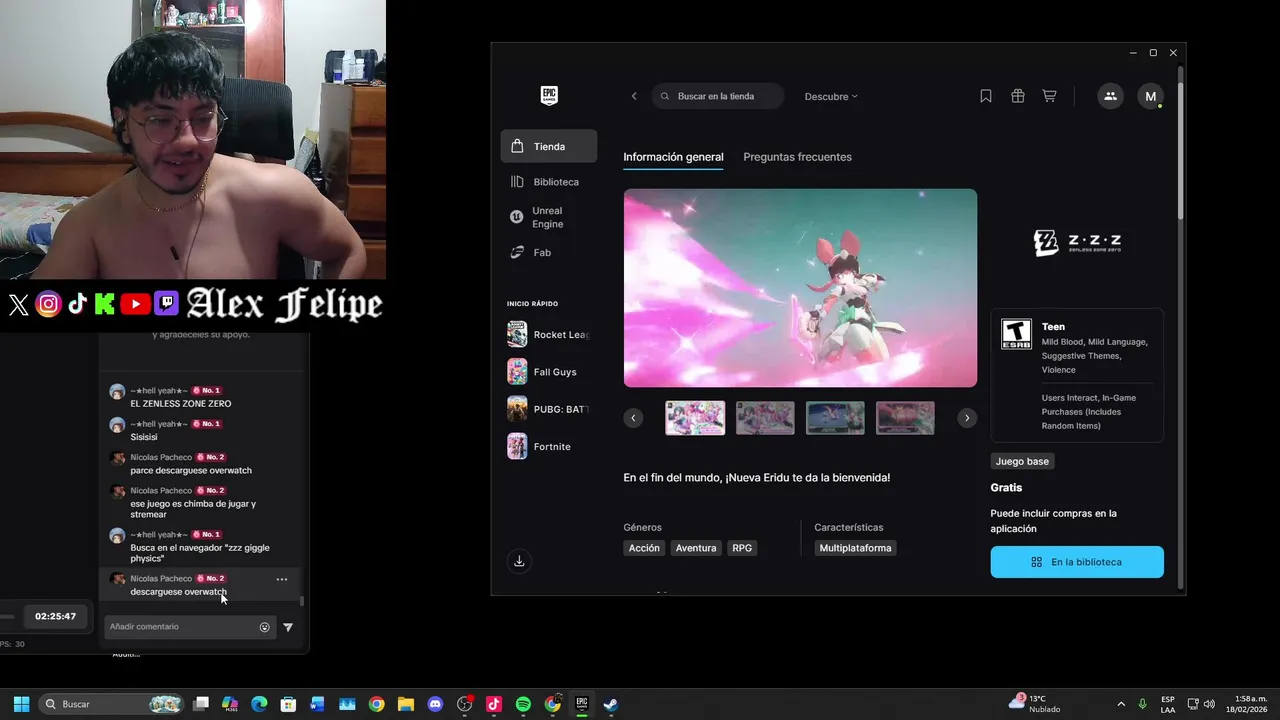1280x720 pixels.
Task: Click the taskbar Buscar search box
Action: pyautogui.click(x=112, y=704)
